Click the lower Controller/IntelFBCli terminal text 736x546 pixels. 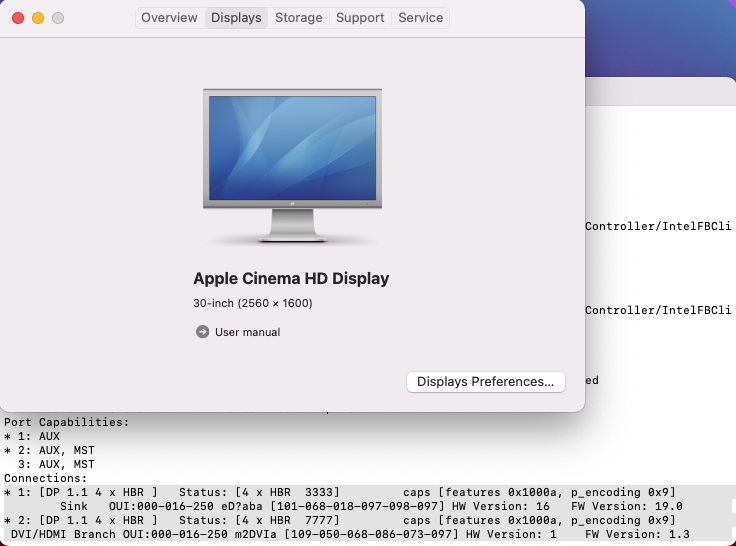(658, 310)
